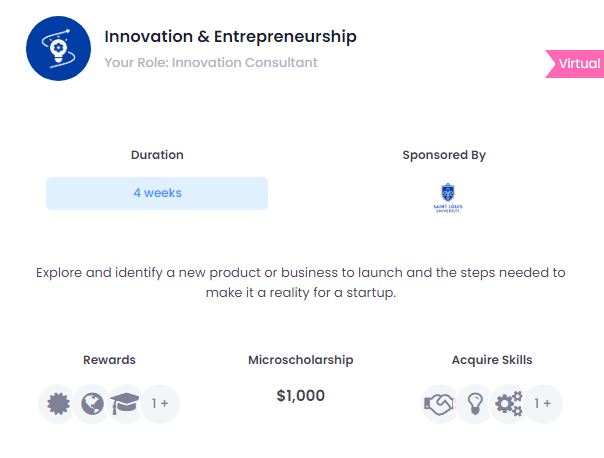Screen dimensions: 604x458
Task: Click the program description paragraph
Action: pos(300,282)
